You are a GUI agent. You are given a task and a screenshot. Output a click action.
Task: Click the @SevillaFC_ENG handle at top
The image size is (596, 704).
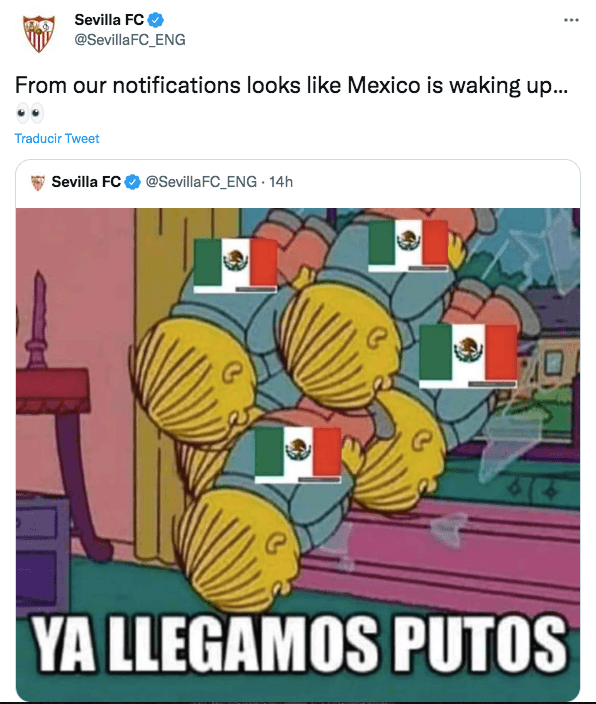tap(130, 40)
